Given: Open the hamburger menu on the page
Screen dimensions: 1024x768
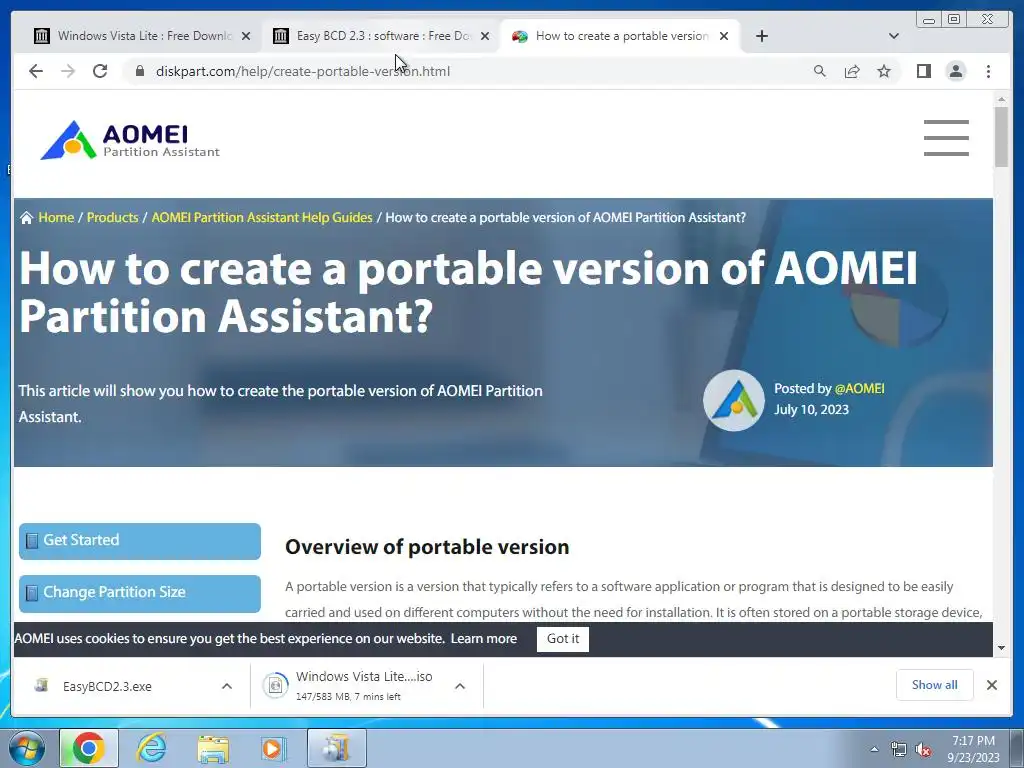Looking at the screenshot, I should [946, 138].
